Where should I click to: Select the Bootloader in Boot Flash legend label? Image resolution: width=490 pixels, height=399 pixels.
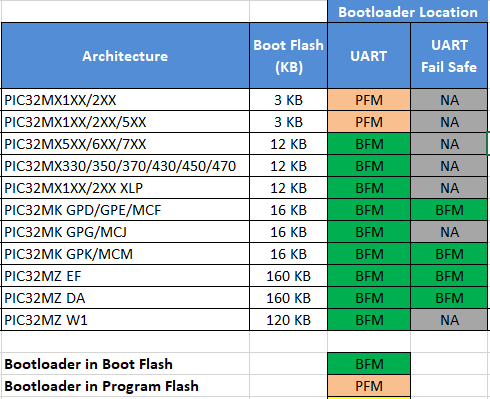point(89,364)
